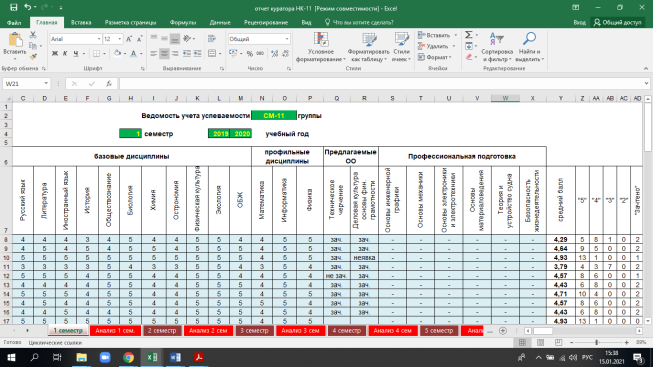Increase decimal places
This screenshot has width=653, height=367.
274,53
